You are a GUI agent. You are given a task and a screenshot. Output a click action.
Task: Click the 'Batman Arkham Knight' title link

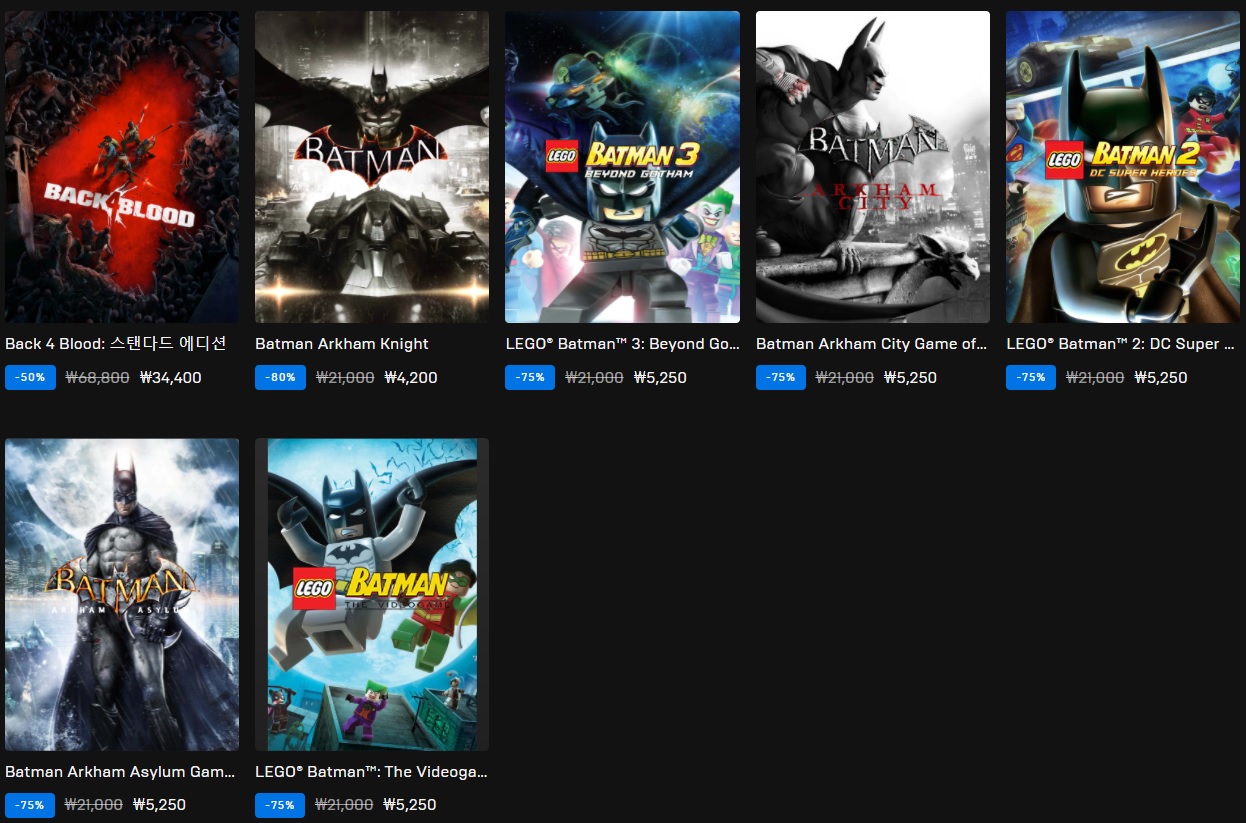(x=342, y=344)
